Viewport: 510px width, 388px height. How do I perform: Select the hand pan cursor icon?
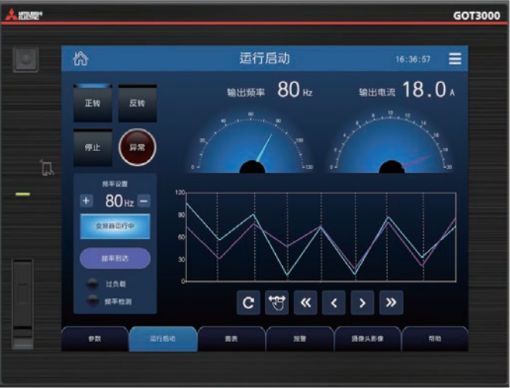(x=277, y=303)
